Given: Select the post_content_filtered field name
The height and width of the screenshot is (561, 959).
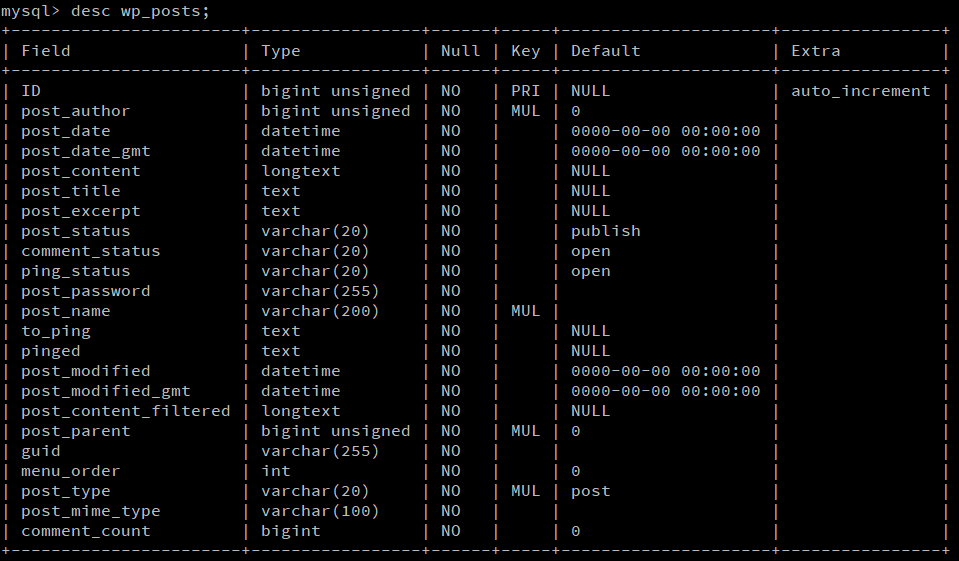Looking at the screenshot, I should tap(126, 411).
